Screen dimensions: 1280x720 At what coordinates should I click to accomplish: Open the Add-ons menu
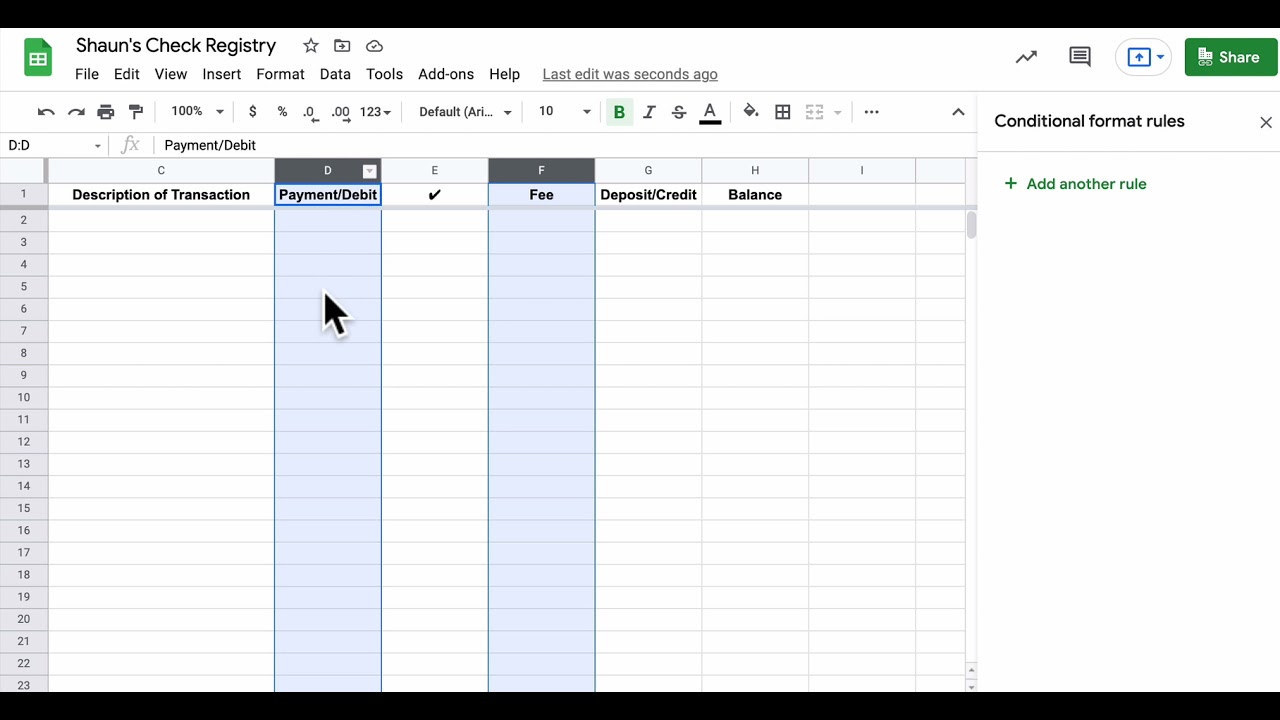446,74
